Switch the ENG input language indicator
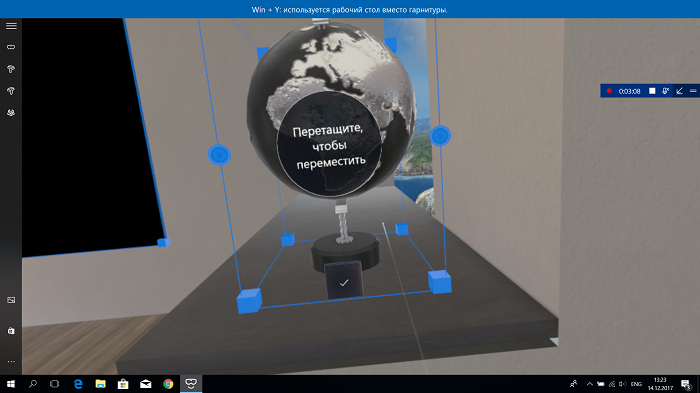 click(636, 384)
